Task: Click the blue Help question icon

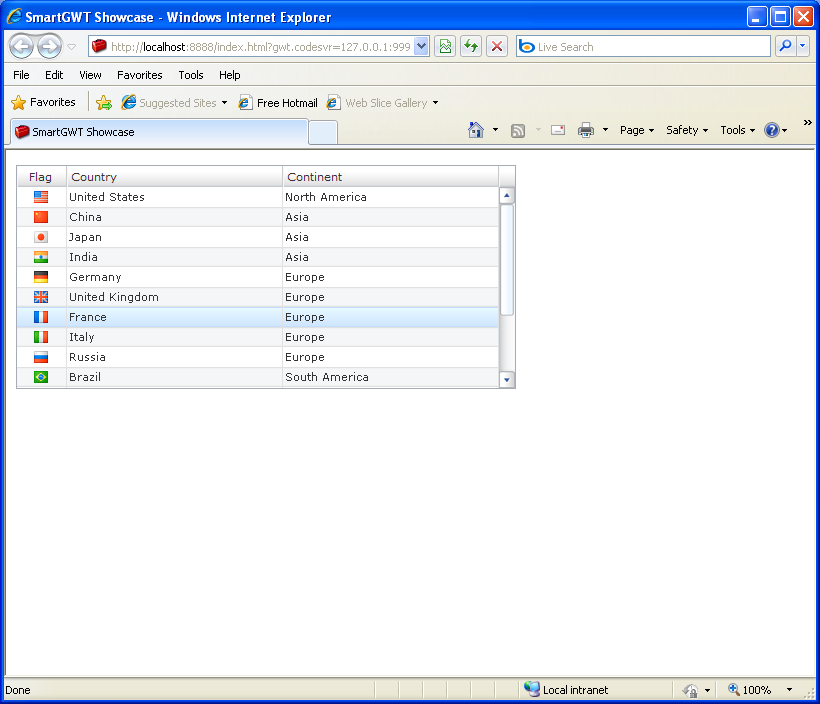Action: coord(772,130)
